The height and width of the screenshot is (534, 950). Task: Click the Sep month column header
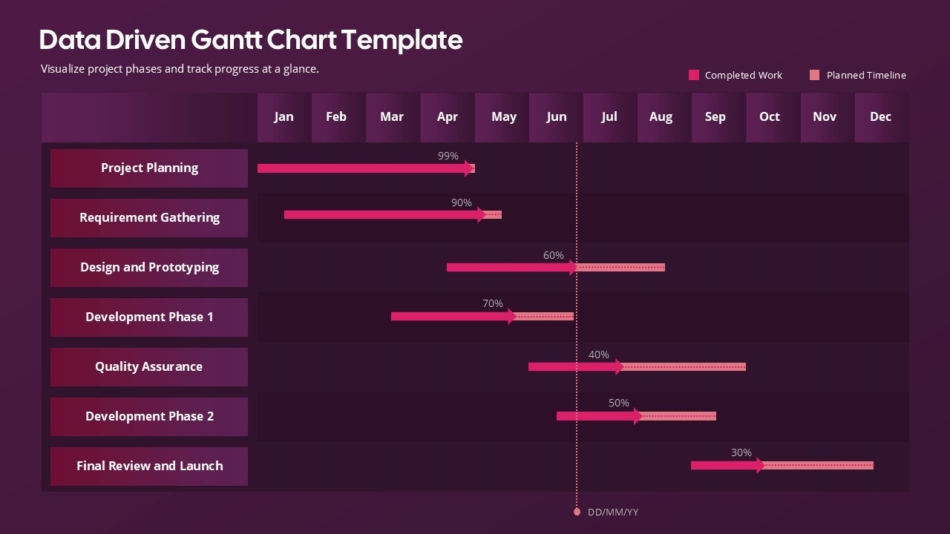point(715,117)
